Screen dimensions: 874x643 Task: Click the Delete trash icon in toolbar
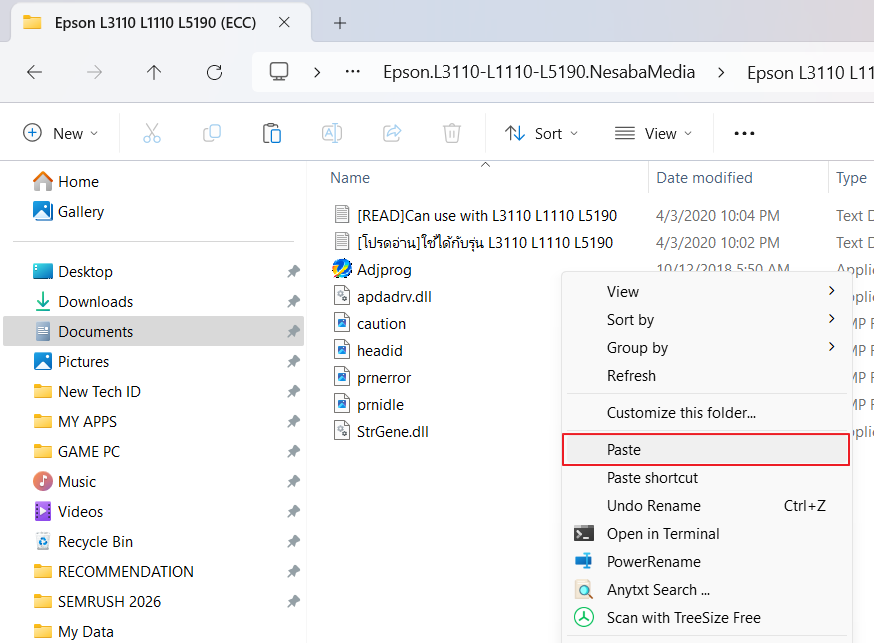point(452,133)
